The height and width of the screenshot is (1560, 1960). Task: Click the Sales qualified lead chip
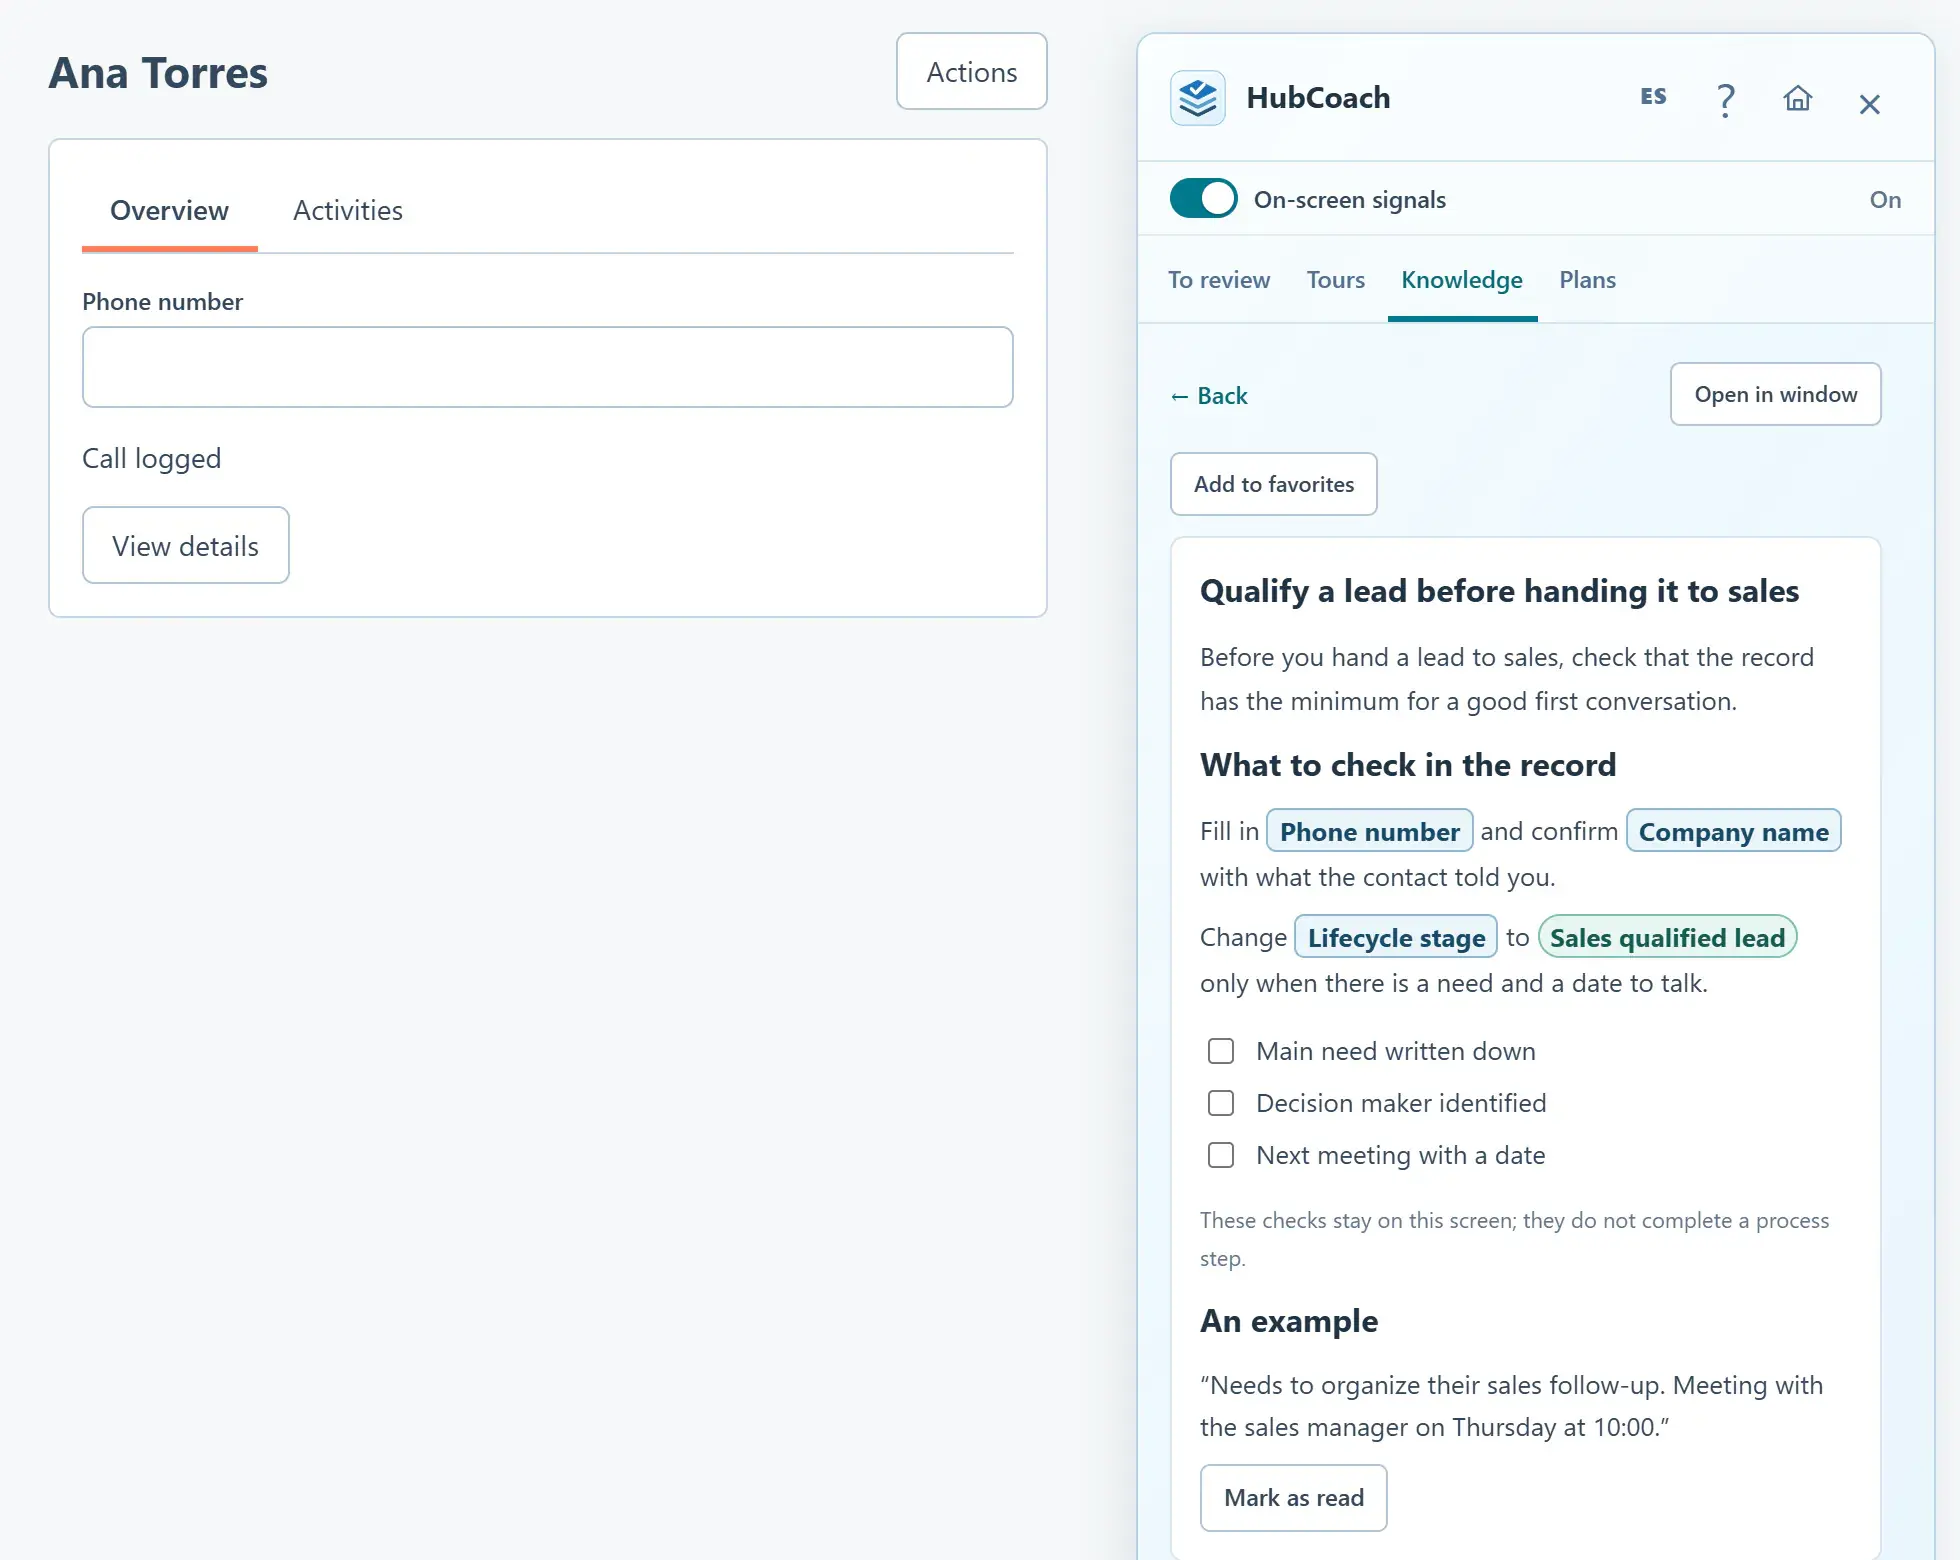[x=1667, y=937]
